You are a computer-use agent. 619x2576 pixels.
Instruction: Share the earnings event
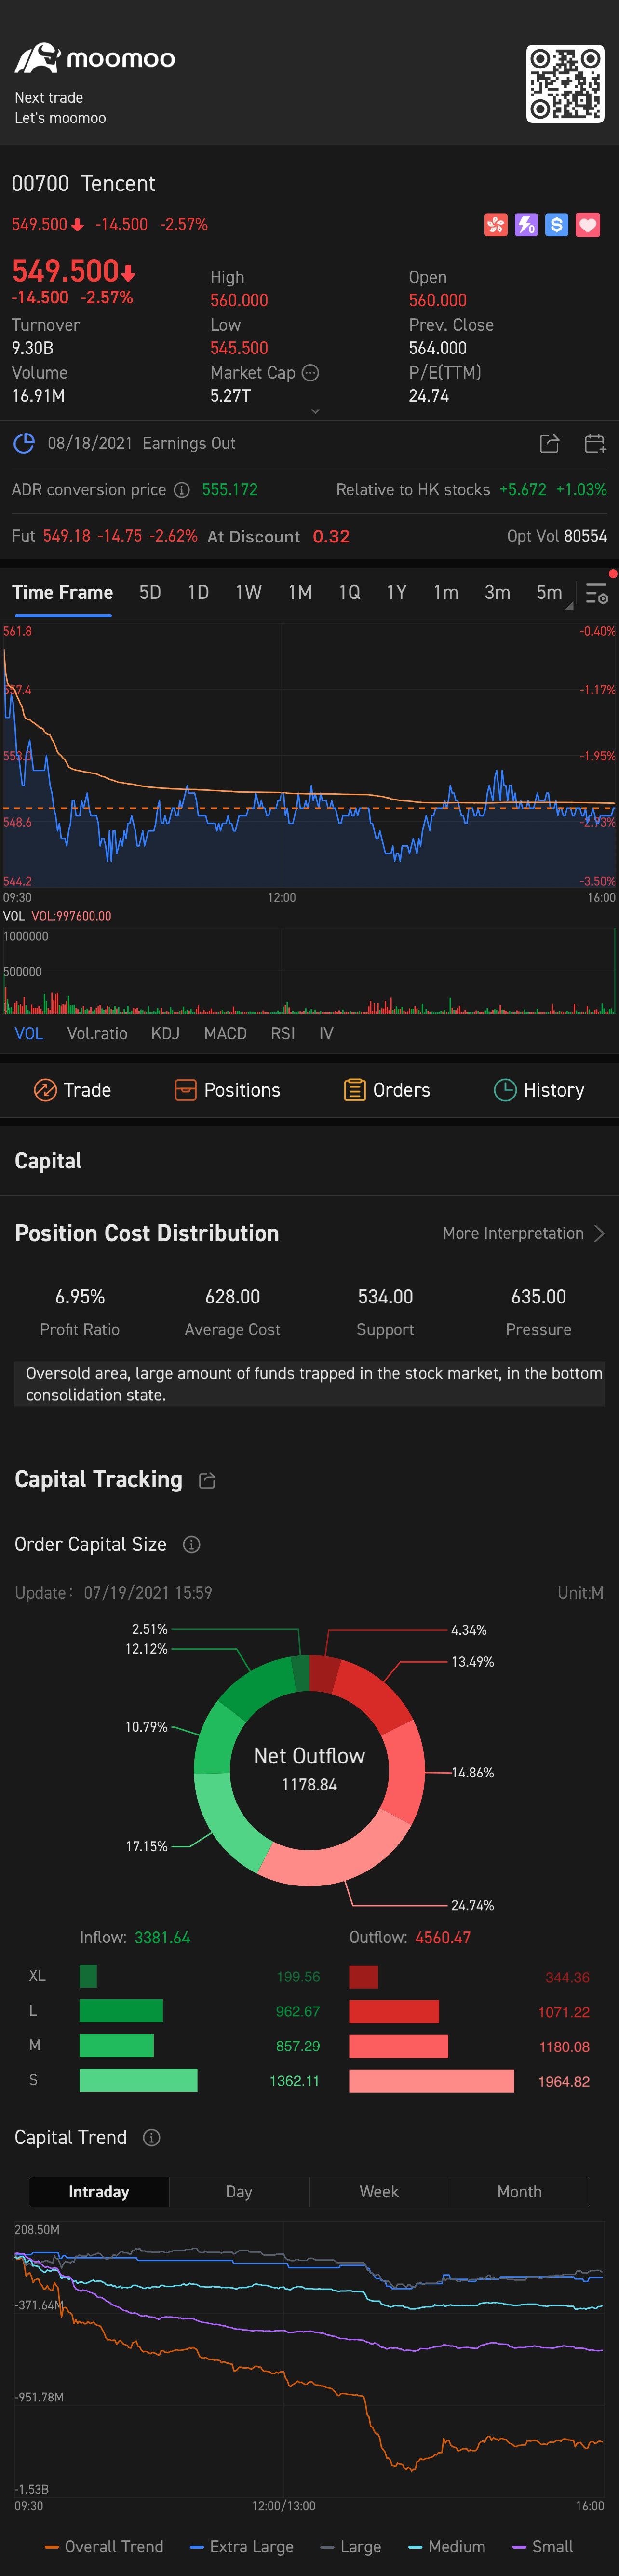(549, 444)
